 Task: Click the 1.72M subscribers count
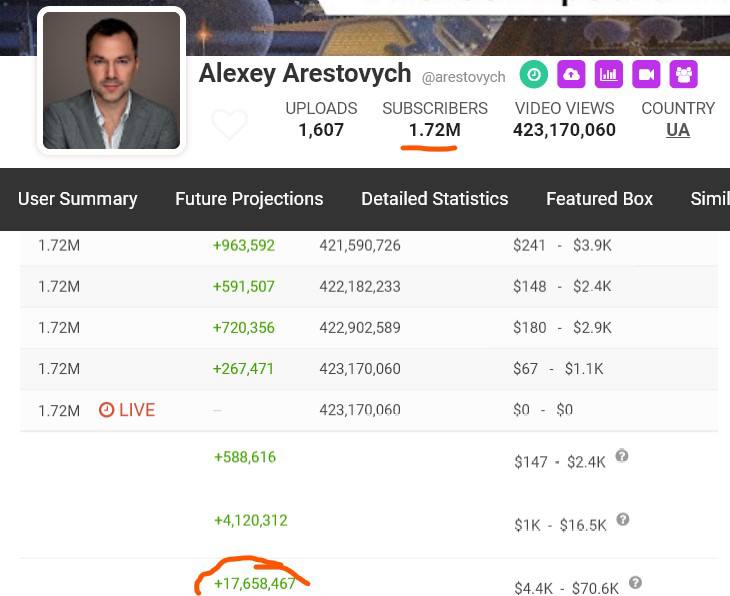434,130
